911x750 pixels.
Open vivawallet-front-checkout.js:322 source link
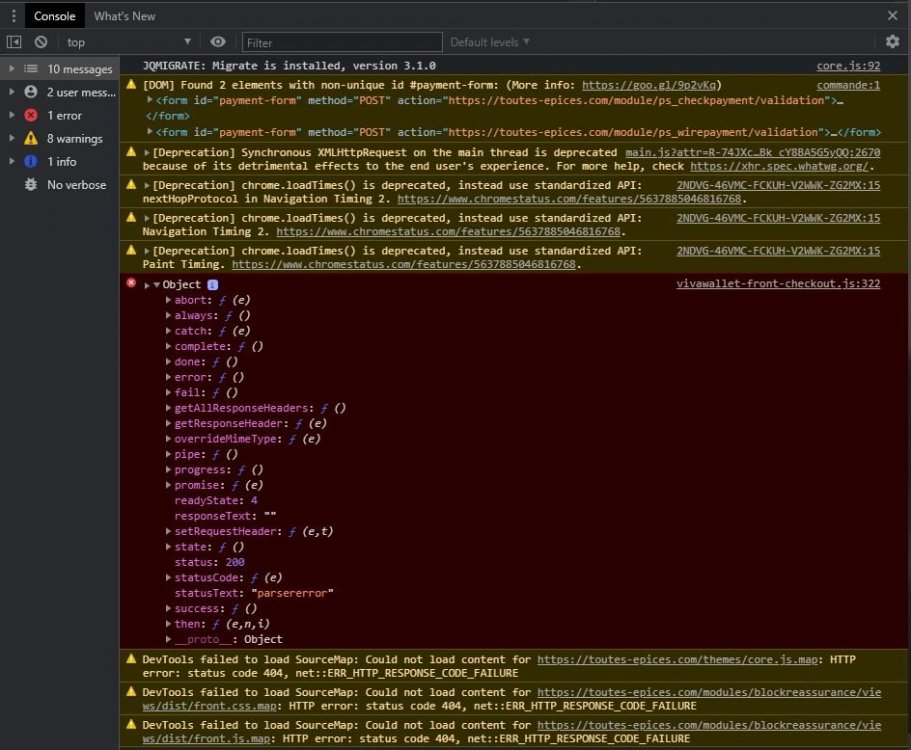[x=778, y=284]
